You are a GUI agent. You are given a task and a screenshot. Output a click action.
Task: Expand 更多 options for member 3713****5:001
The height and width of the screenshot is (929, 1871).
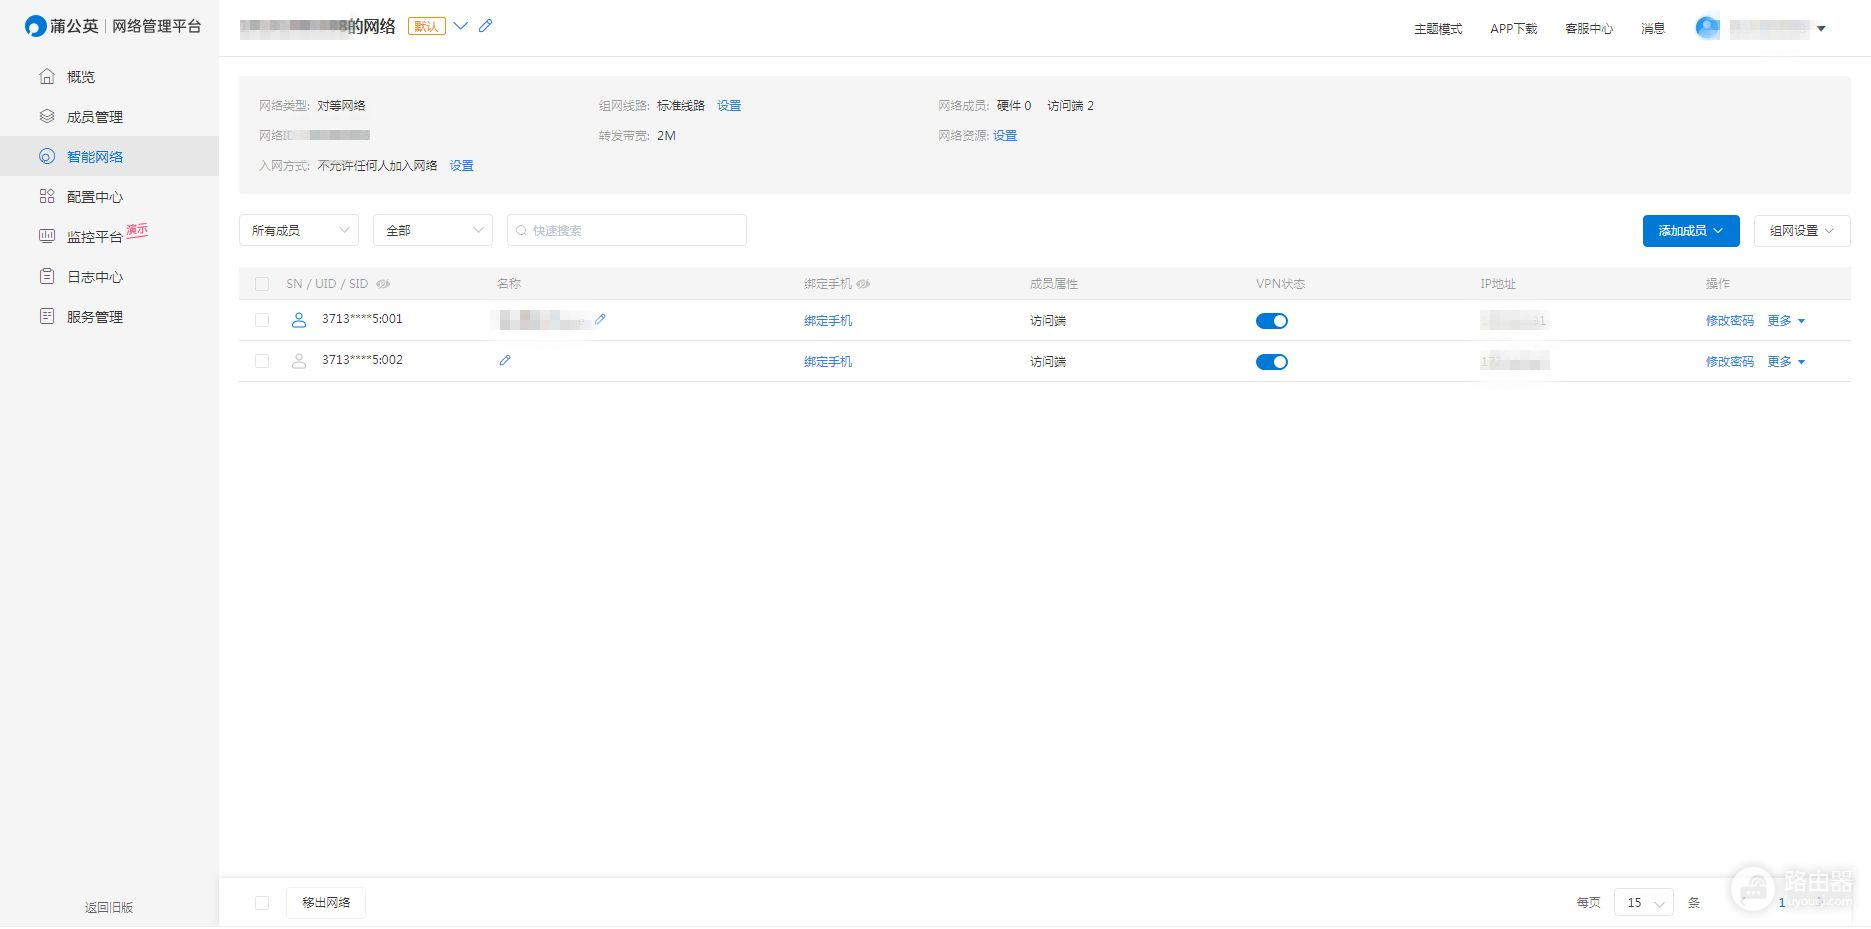coord(1786,321)
